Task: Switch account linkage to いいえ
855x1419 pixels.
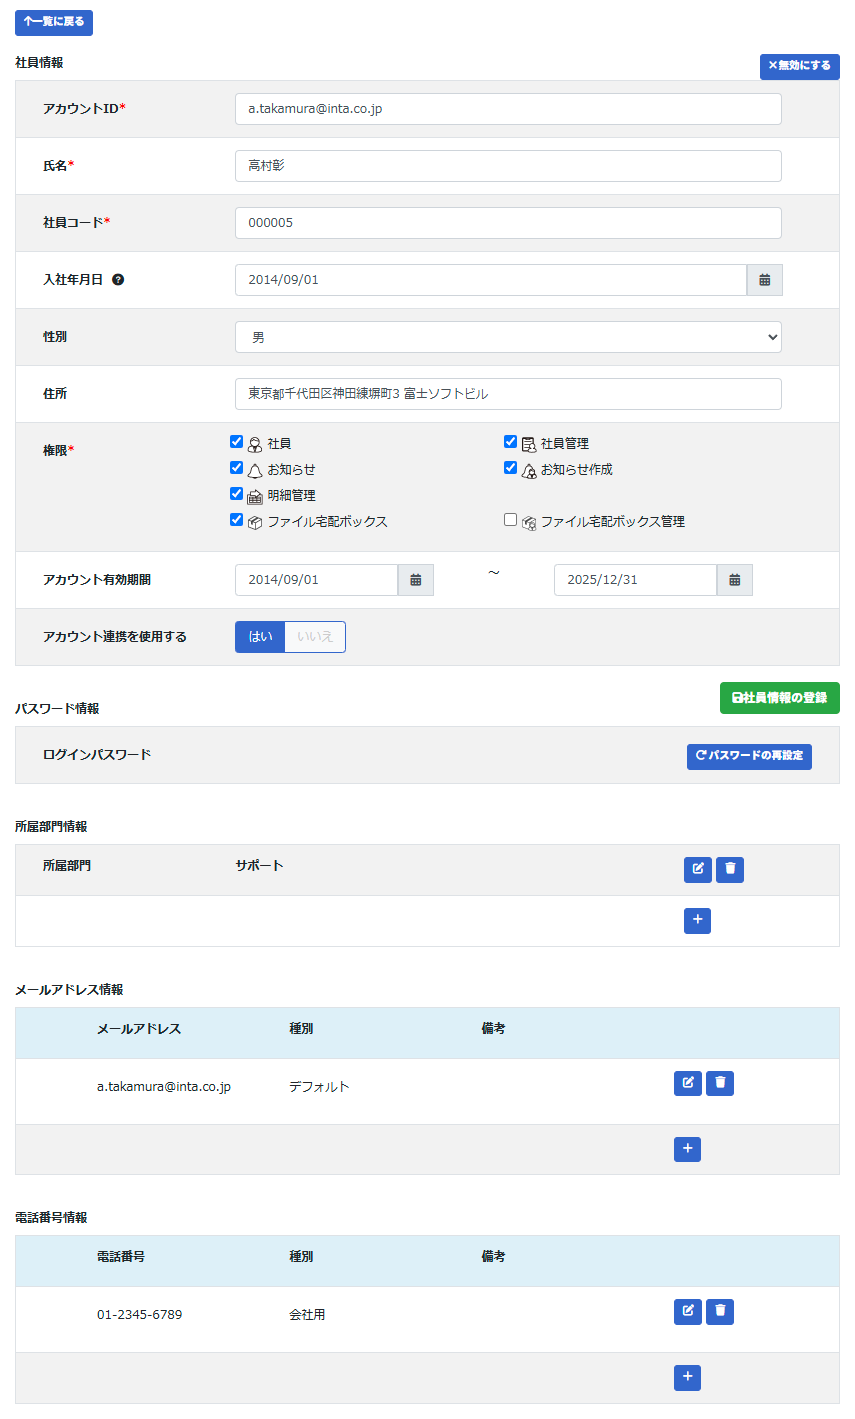Action: (x=315, y=637)
